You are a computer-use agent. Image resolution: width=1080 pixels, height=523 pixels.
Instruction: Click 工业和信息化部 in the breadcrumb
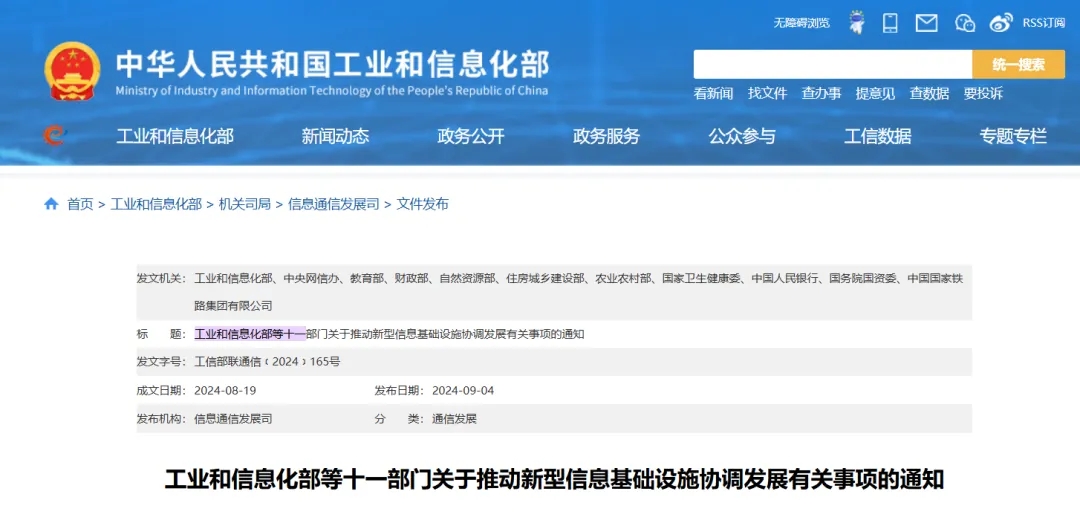156,204
